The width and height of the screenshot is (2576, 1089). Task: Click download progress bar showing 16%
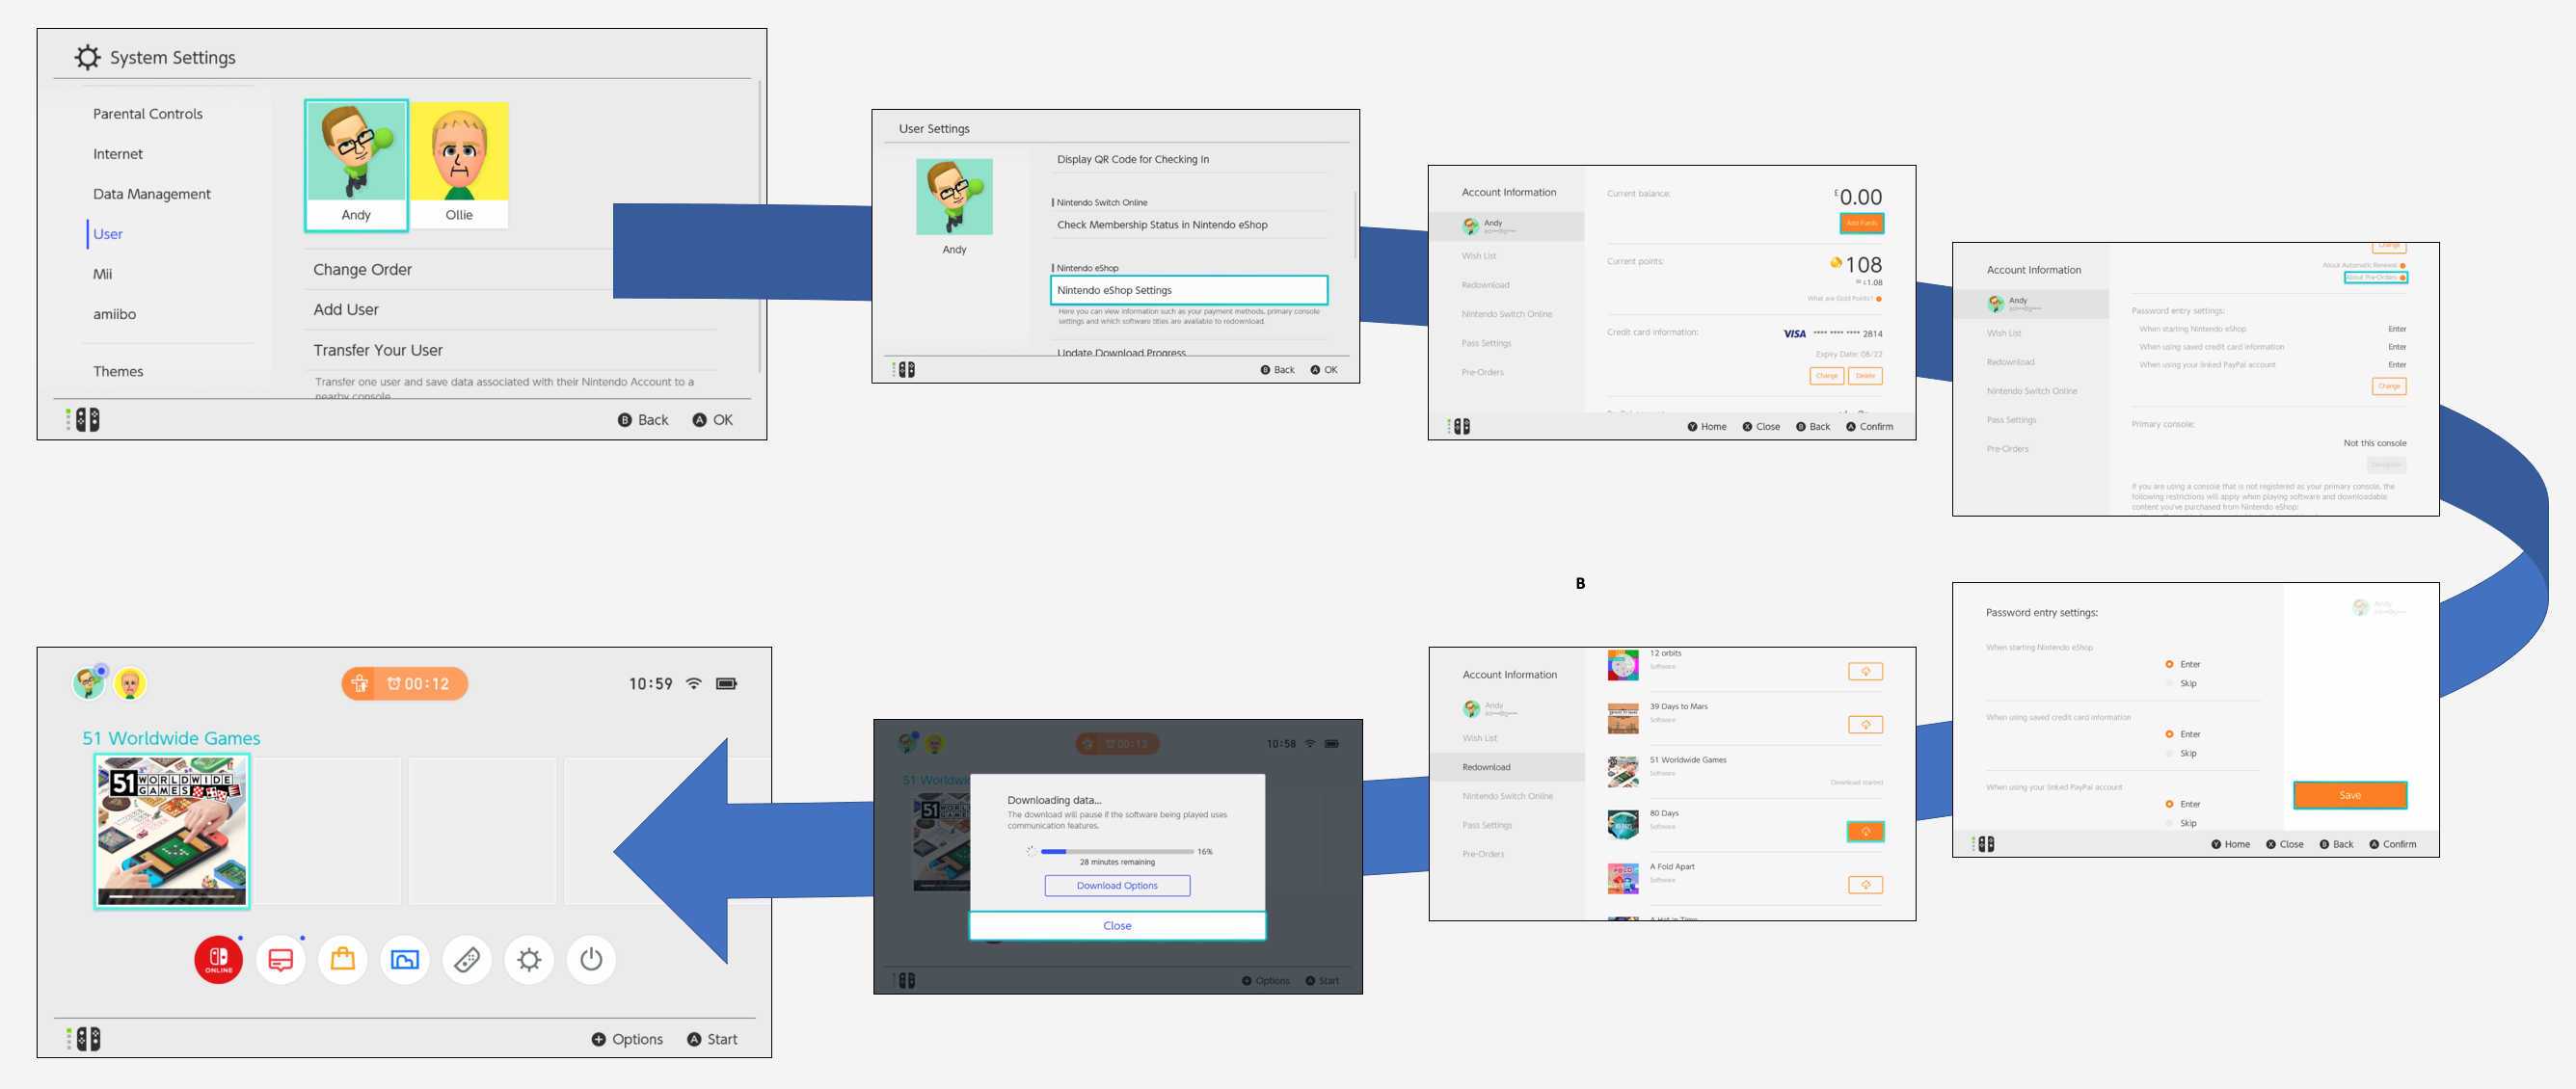tap(1116, 851)
